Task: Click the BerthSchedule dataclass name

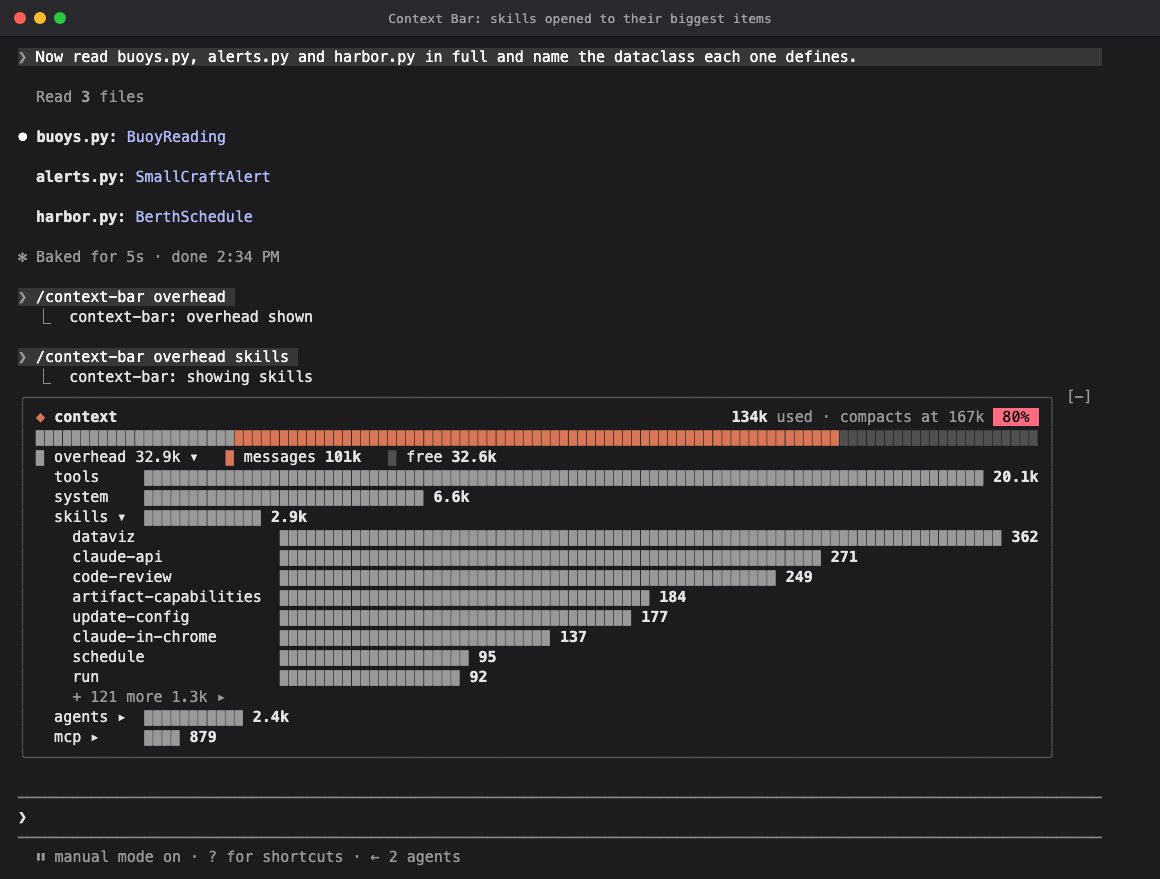Action: 194,217
